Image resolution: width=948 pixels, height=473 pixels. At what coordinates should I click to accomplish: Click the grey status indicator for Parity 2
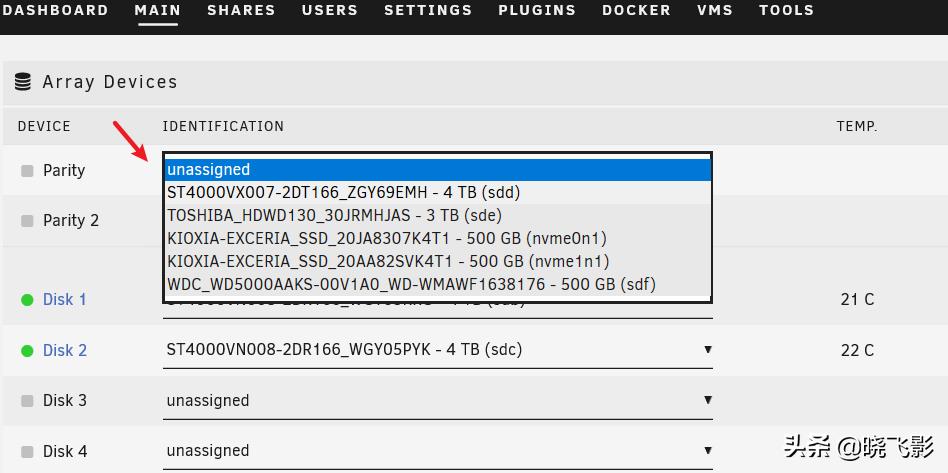(27, 221)
